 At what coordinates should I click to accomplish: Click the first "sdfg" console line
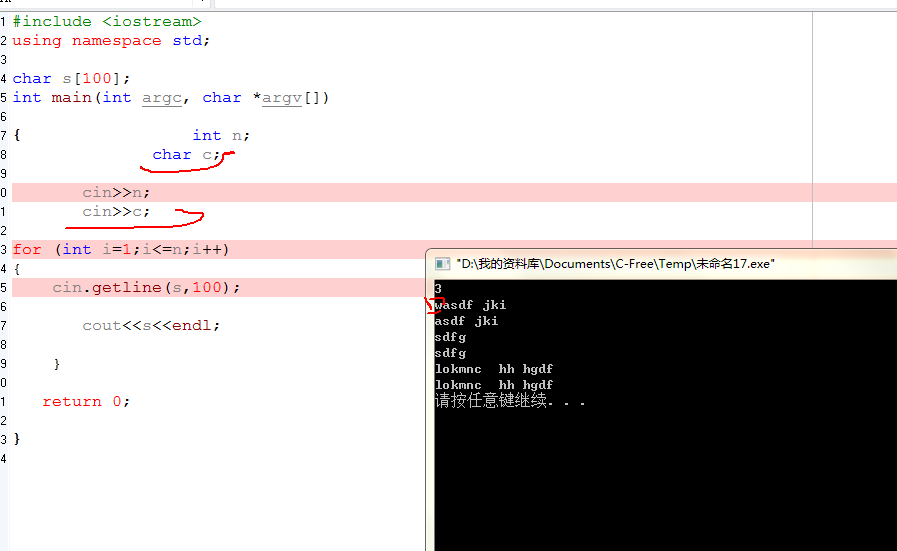(450, 337)
